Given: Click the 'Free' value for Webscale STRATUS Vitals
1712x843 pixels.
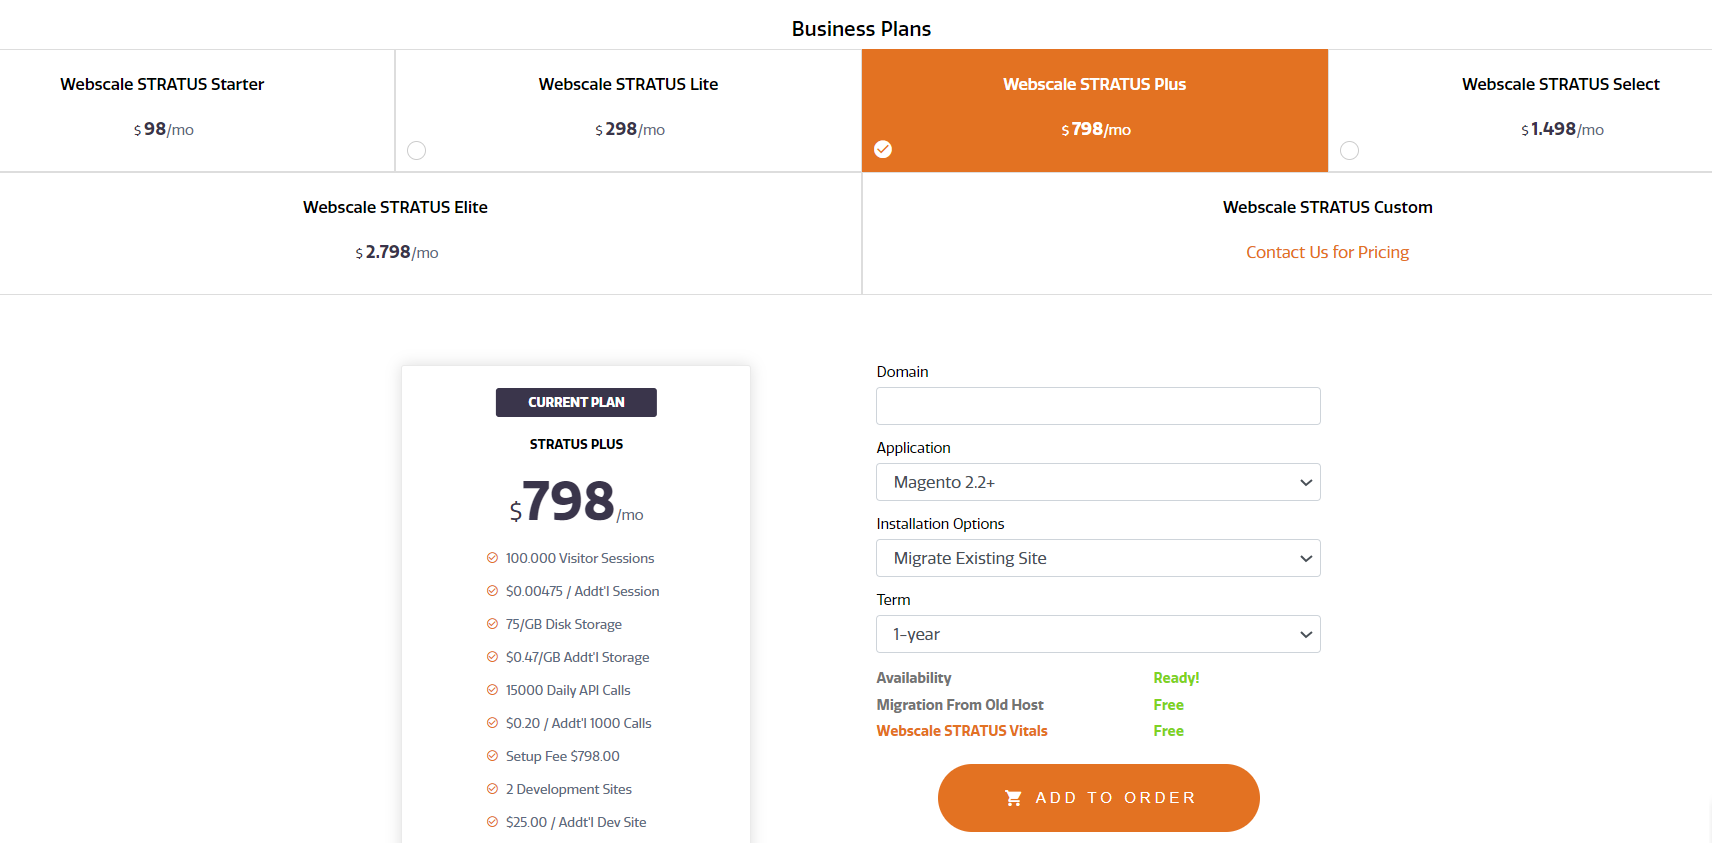Looking at the screenshot, I should point(1168,731).
